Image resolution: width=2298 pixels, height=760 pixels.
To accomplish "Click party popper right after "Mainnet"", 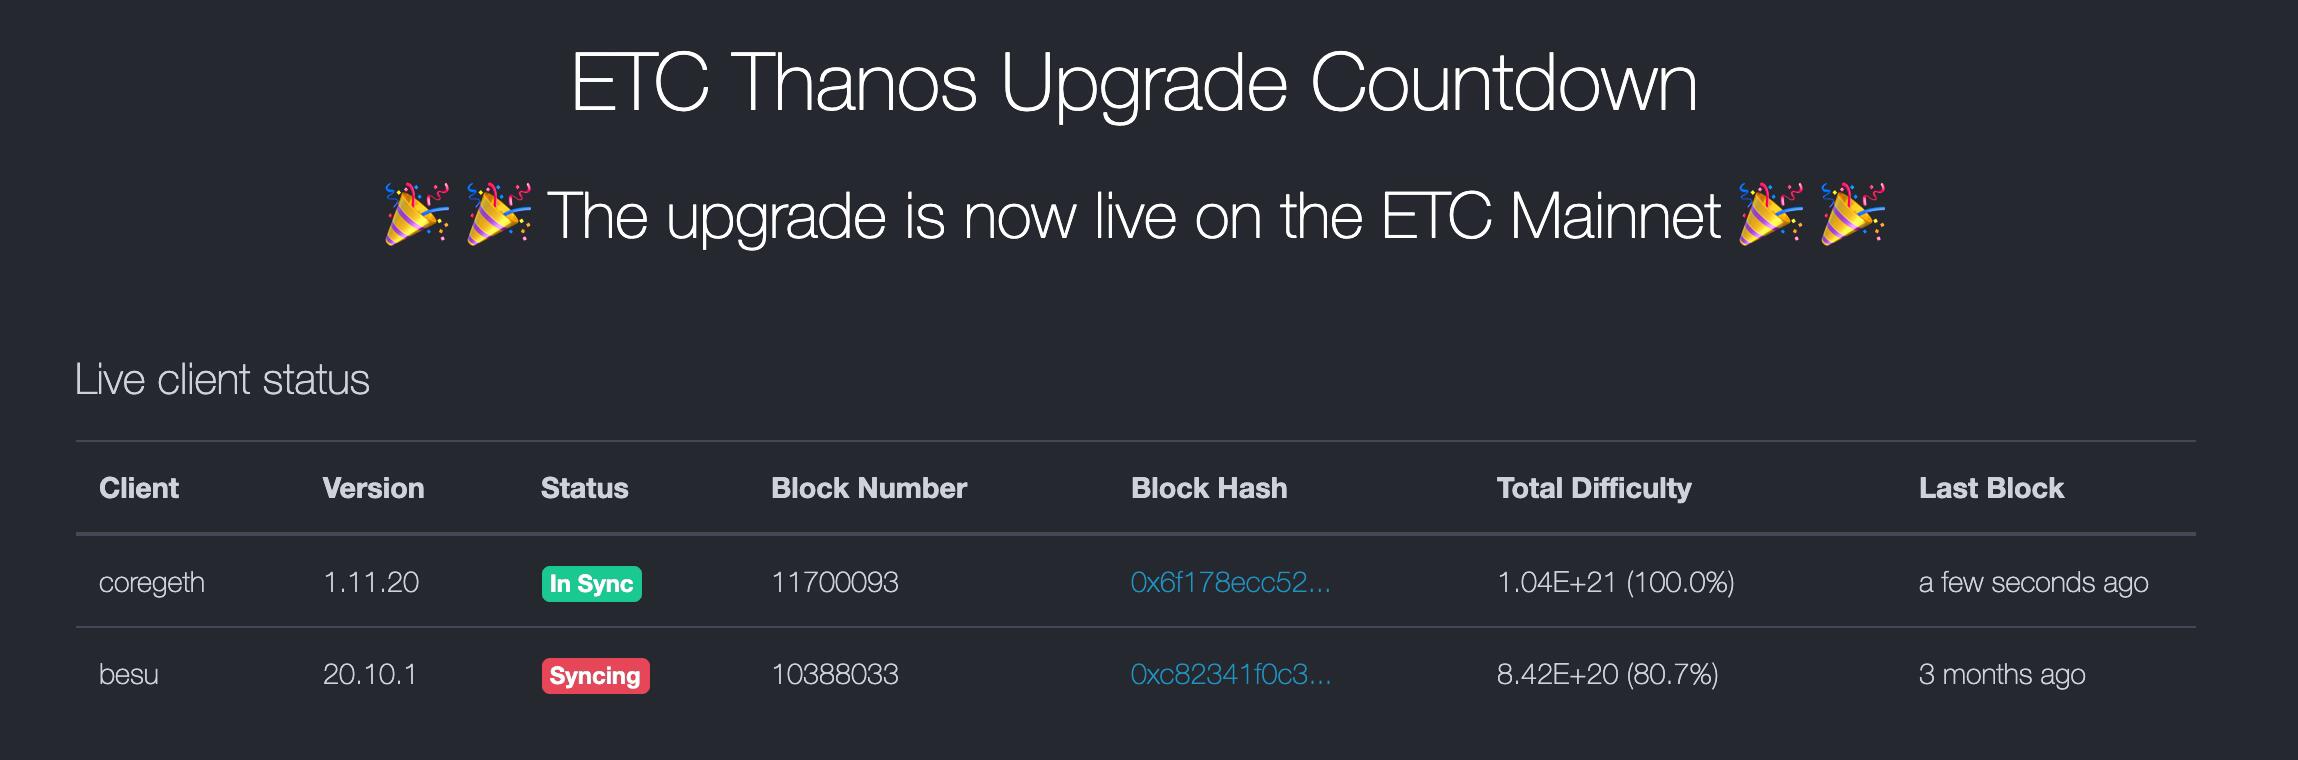I will pos(1771,213).
